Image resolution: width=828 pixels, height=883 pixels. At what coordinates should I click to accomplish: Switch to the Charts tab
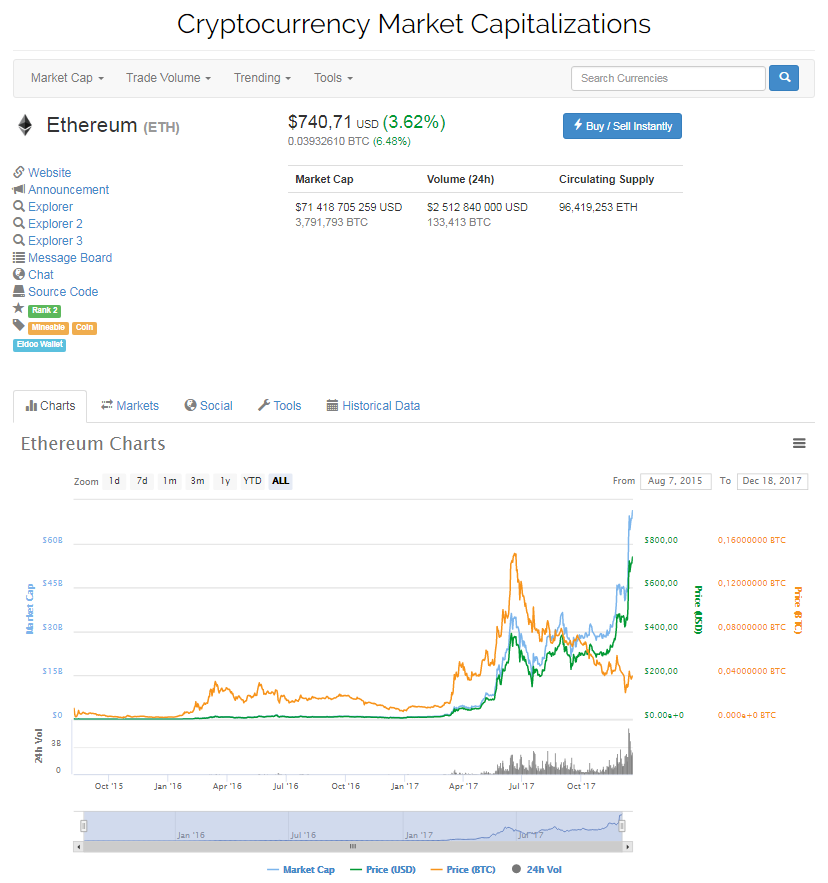click(x=50, y=406)
